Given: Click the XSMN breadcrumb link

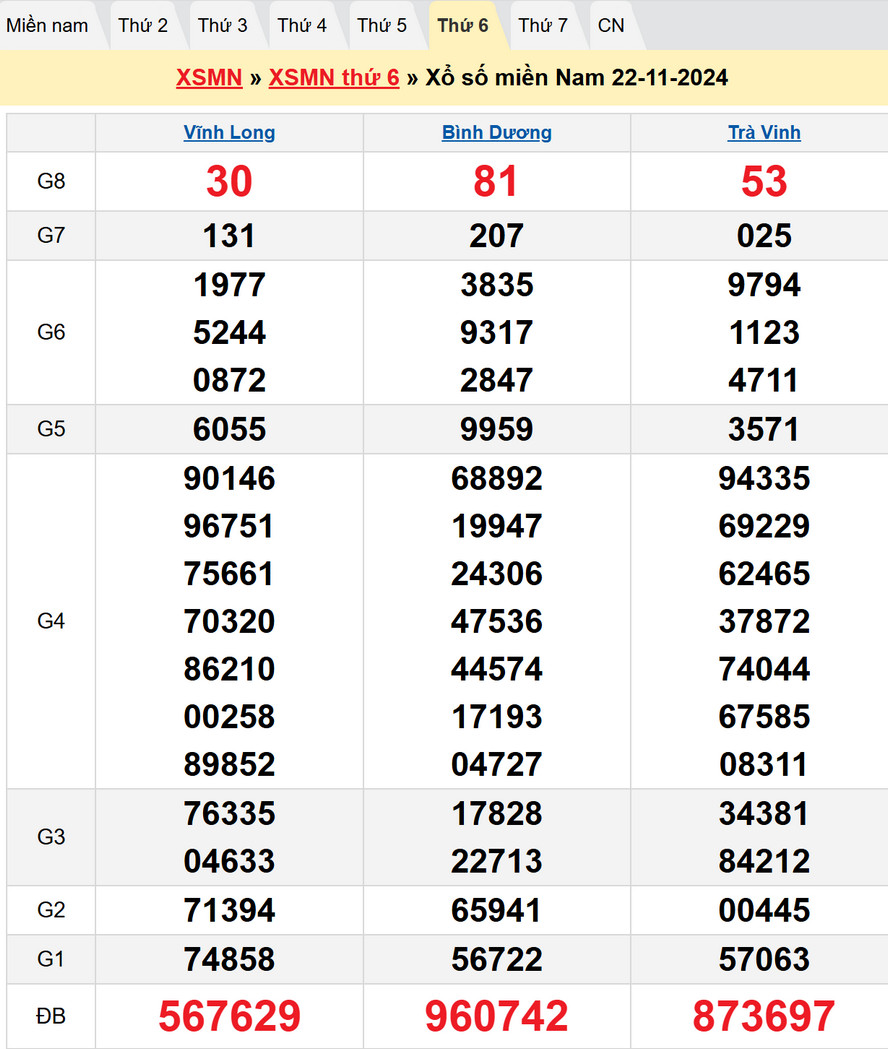Looking at the screenshot, I should tap(209, 78).
